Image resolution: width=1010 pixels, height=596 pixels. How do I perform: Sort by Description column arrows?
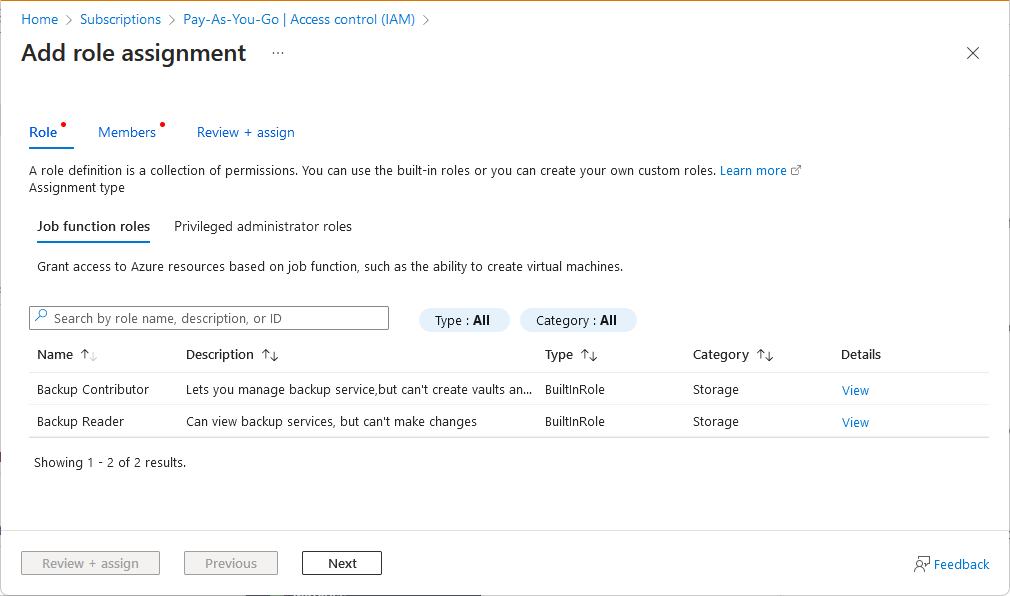(270, 355)
